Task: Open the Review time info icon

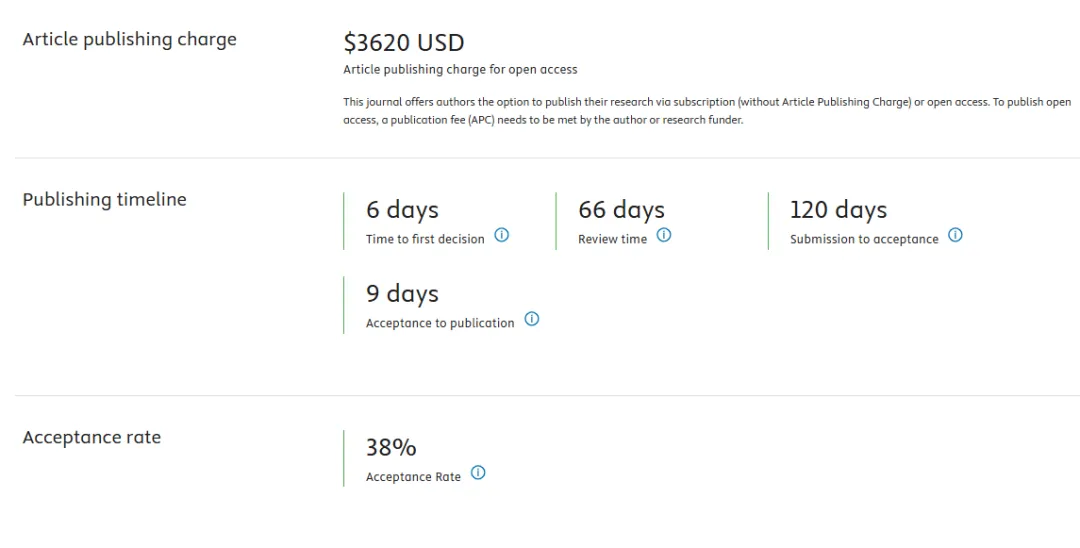Action: point(663,235)
